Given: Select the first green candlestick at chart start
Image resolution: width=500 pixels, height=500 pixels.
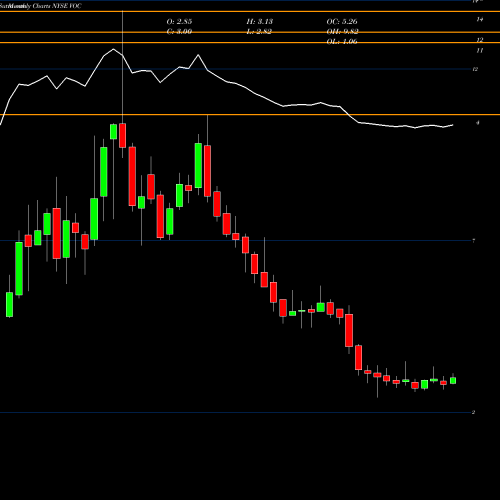Looking at the screenshot, I should [x=9, y=304].
